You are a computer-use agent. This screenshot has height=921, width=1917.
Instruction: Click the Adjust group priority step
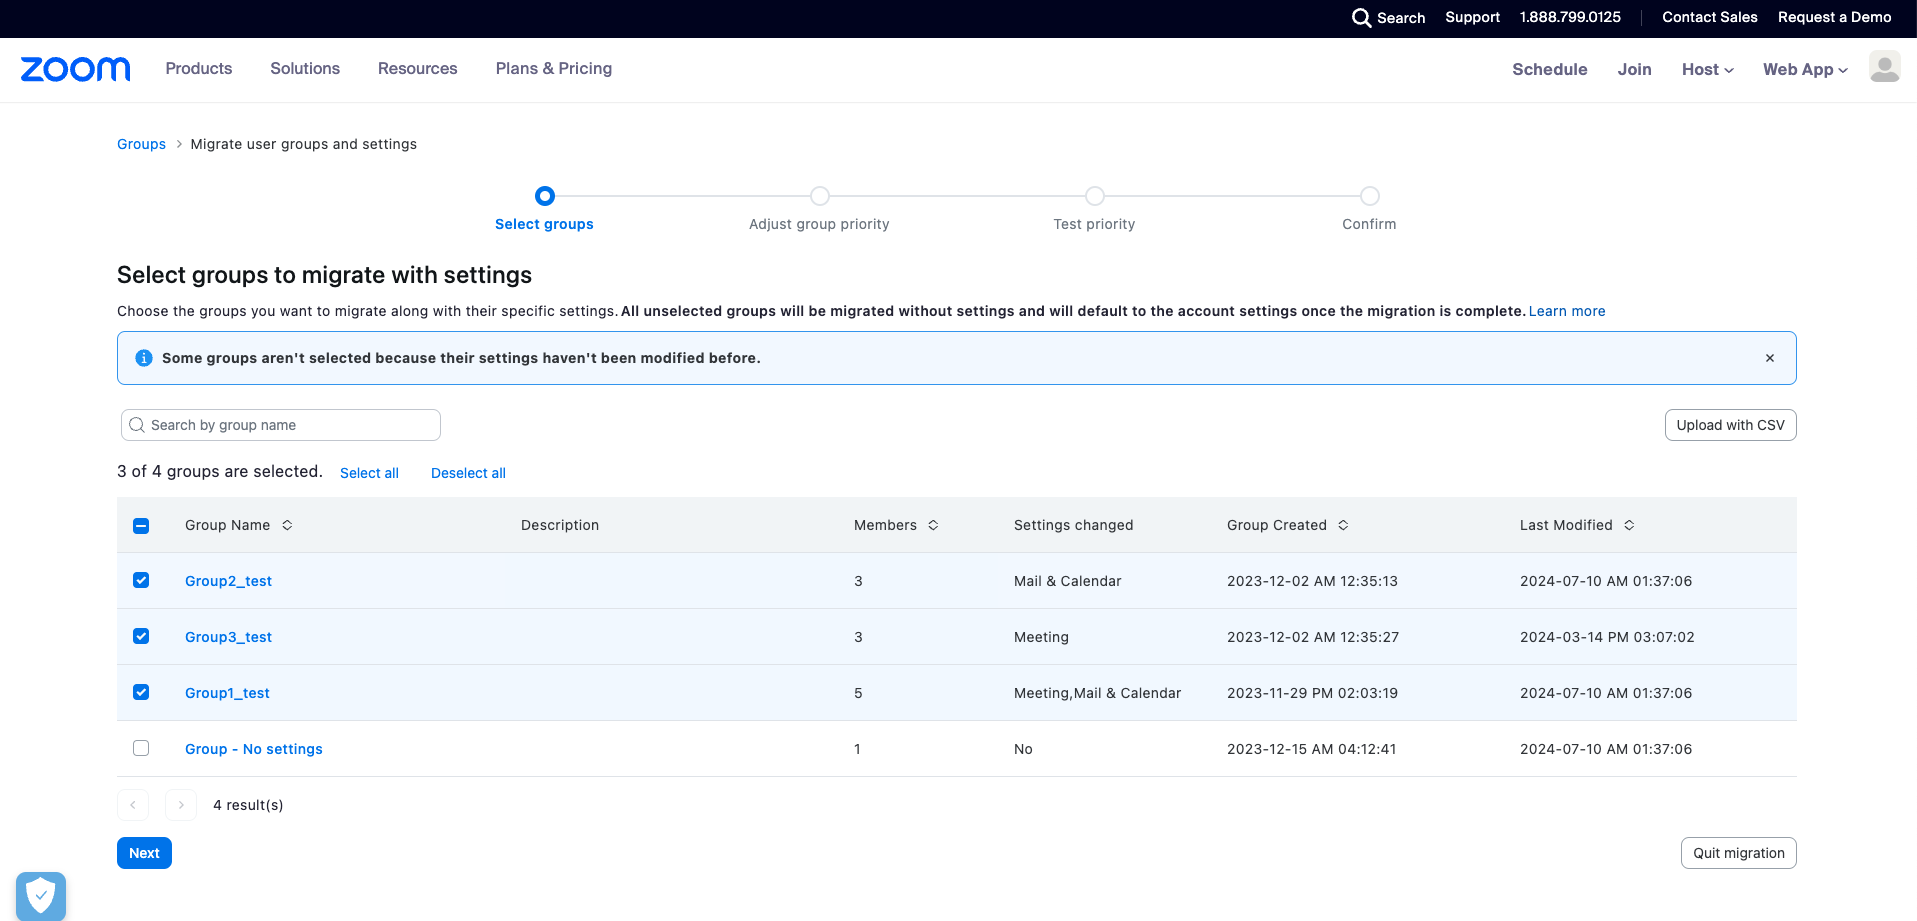click(819, 210)
